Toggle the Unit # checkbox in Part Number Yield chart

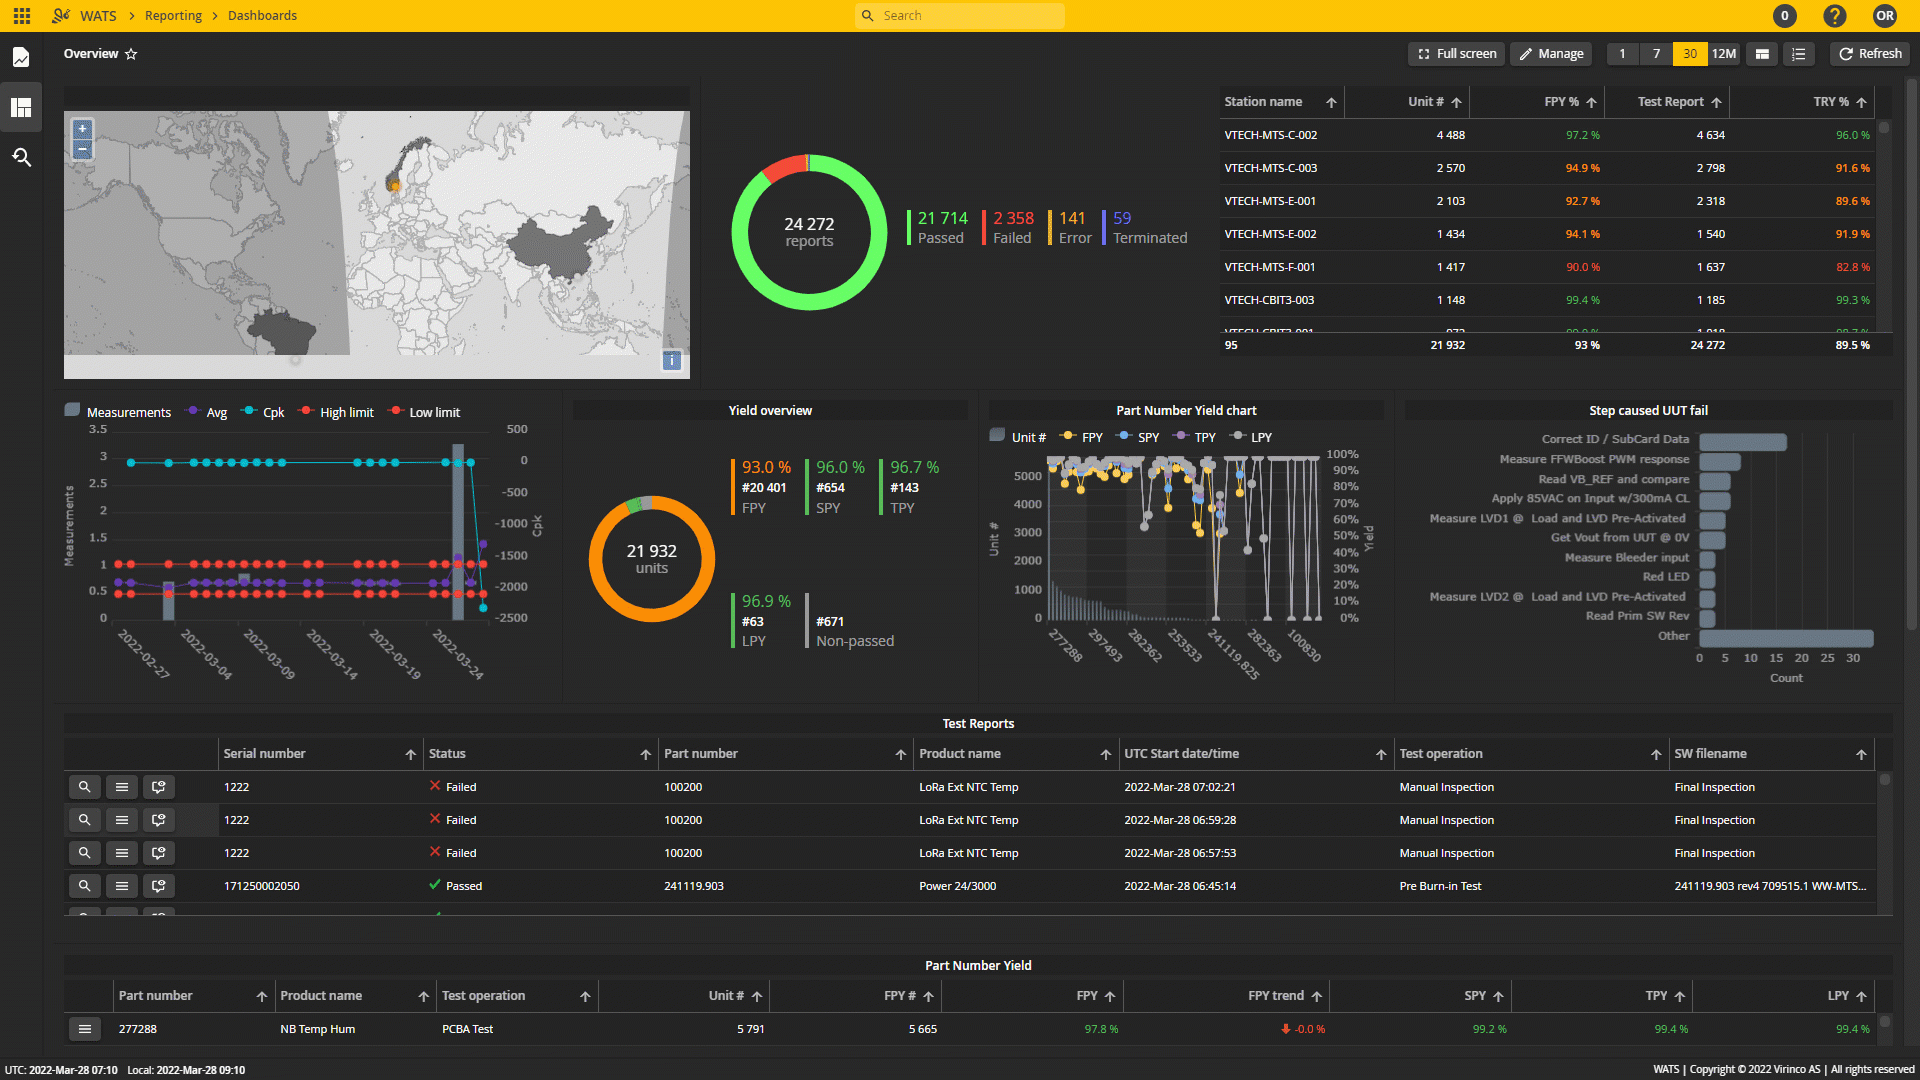coord(996,436)
